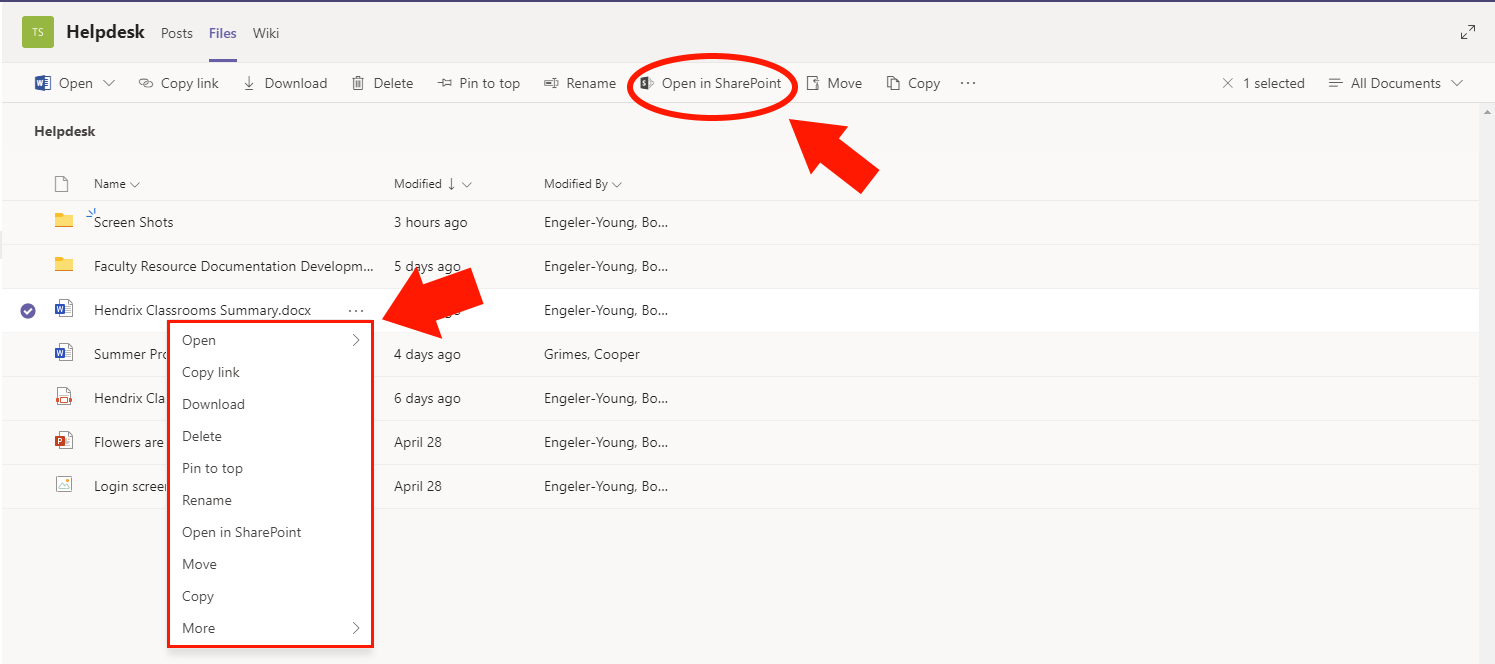Expand the Open submenu arrow in context menu
Image resolution: width=1495 pixels, height=664 pixels.
click(356, 340)
